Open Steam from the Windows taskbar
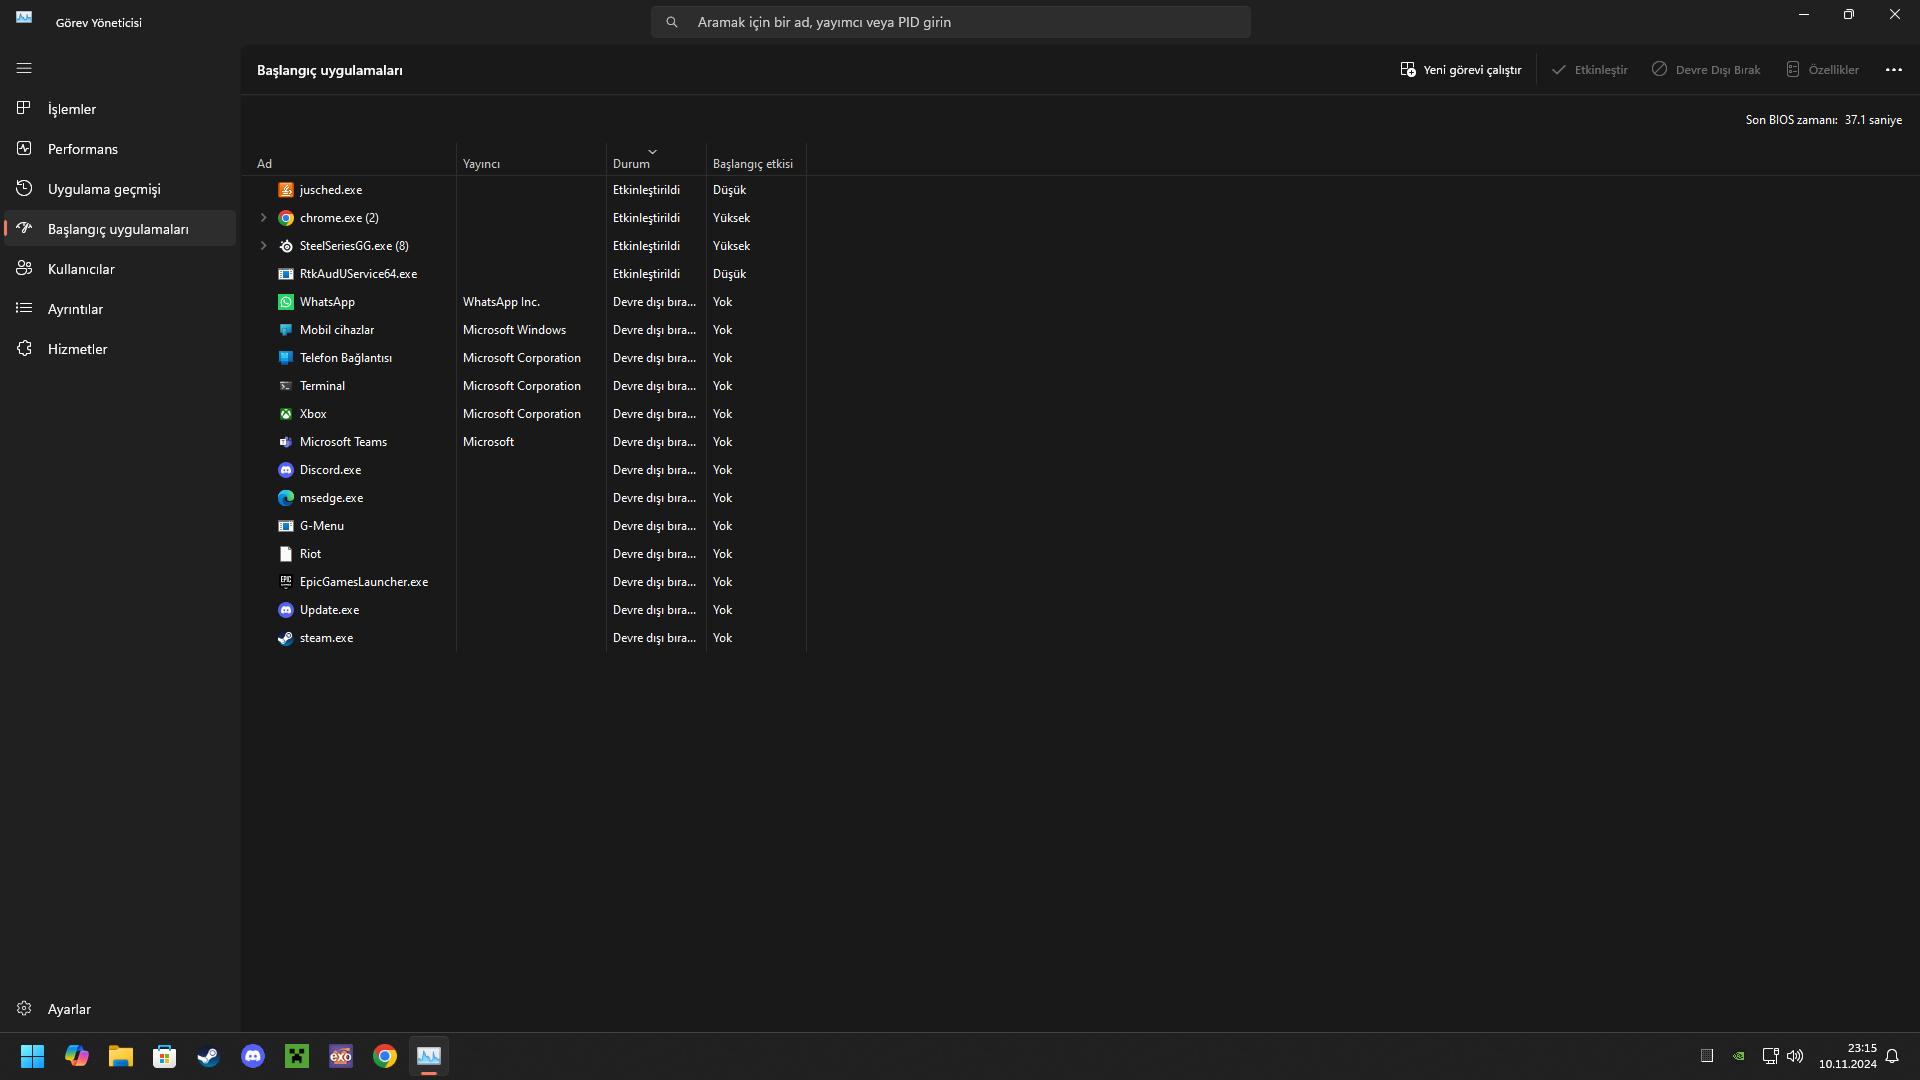 [208, 1056]
